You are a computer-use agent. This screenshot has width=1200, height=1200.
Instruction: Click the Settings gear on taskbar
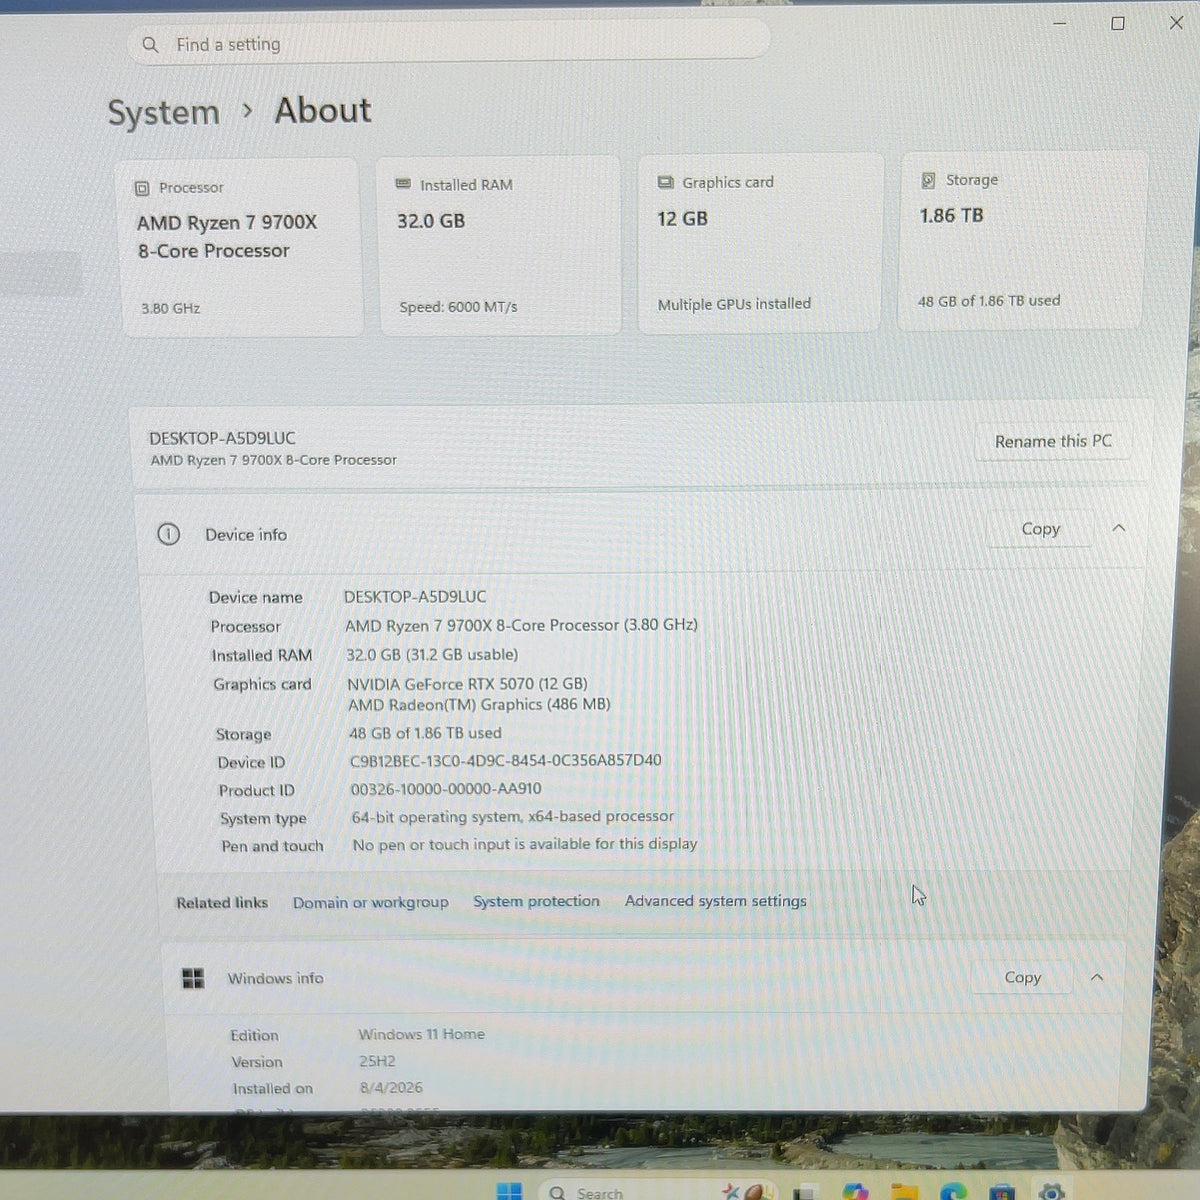(x=1050, y=1192)
